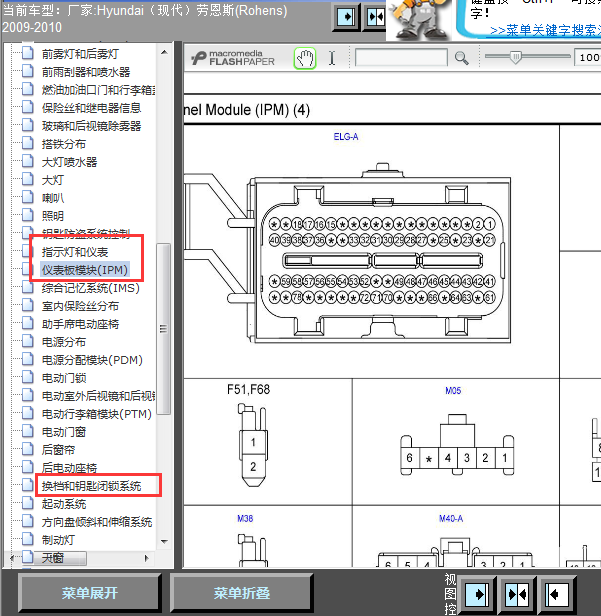Viewport: 601px width, 616px height.
Task: Open 照明 tree item
Action: tap(53, 216)
